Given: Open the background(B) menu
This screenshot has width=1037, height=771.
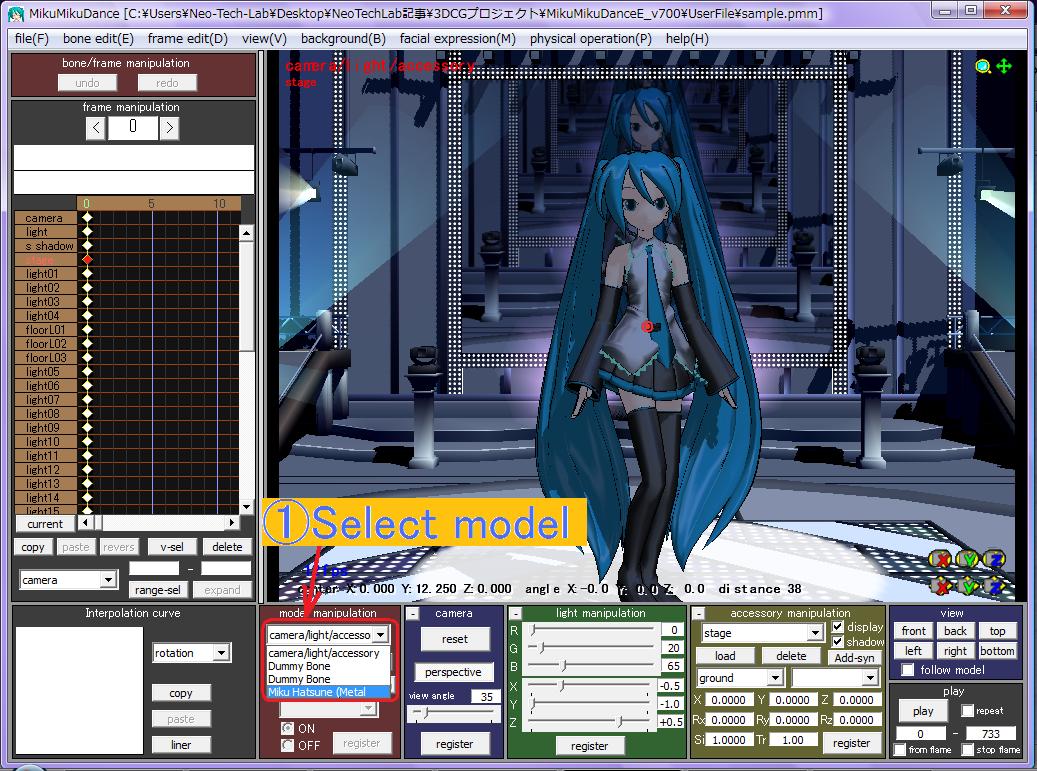Looking at the screenshot, I should (x=343, y=38).
